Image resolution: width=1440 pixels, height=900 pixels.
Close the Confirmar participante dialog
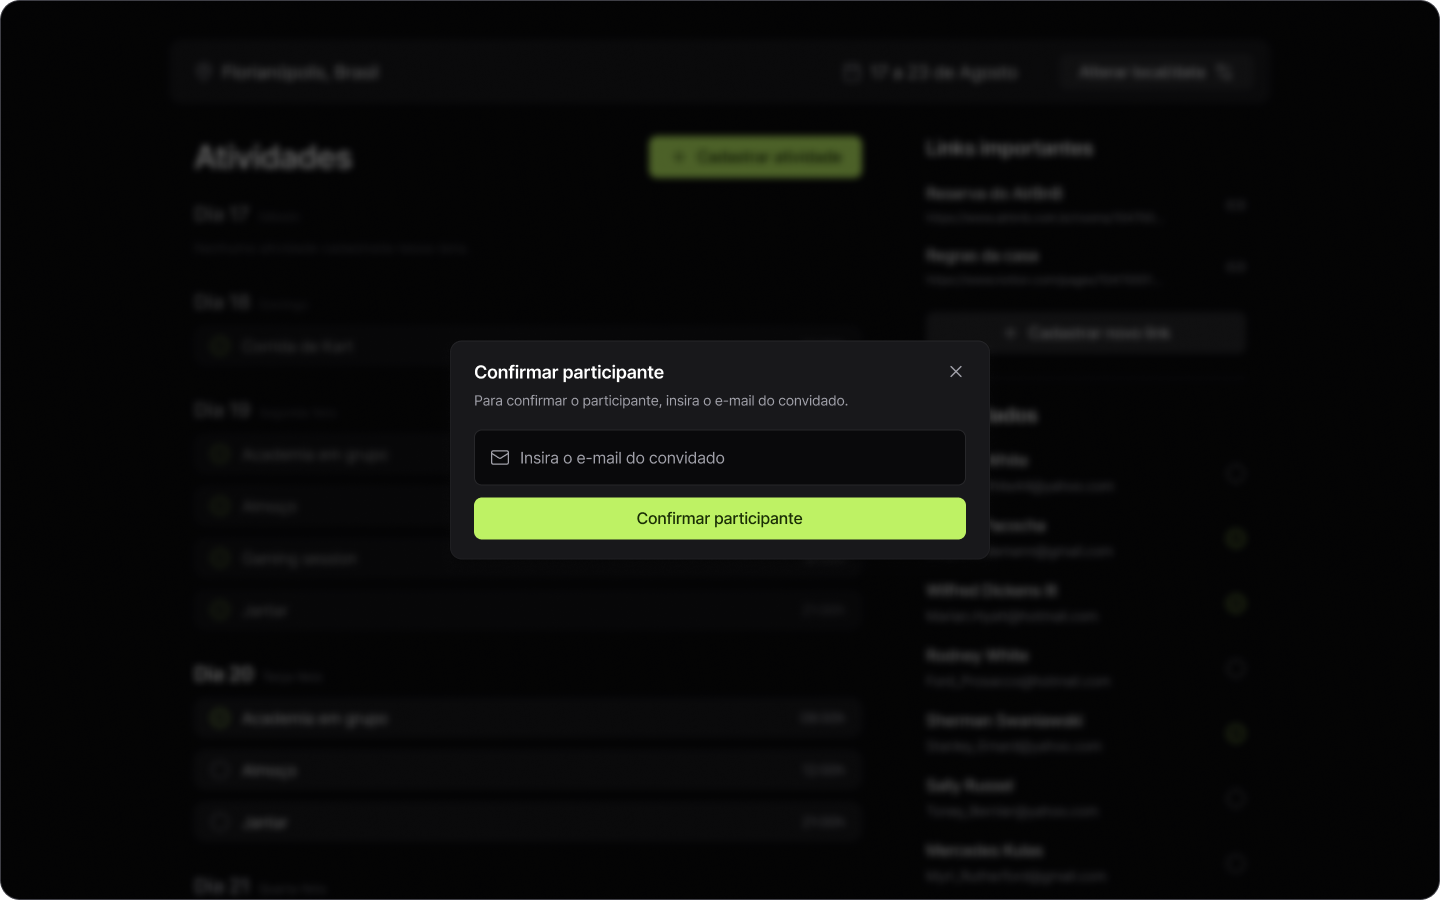(956, 371)
